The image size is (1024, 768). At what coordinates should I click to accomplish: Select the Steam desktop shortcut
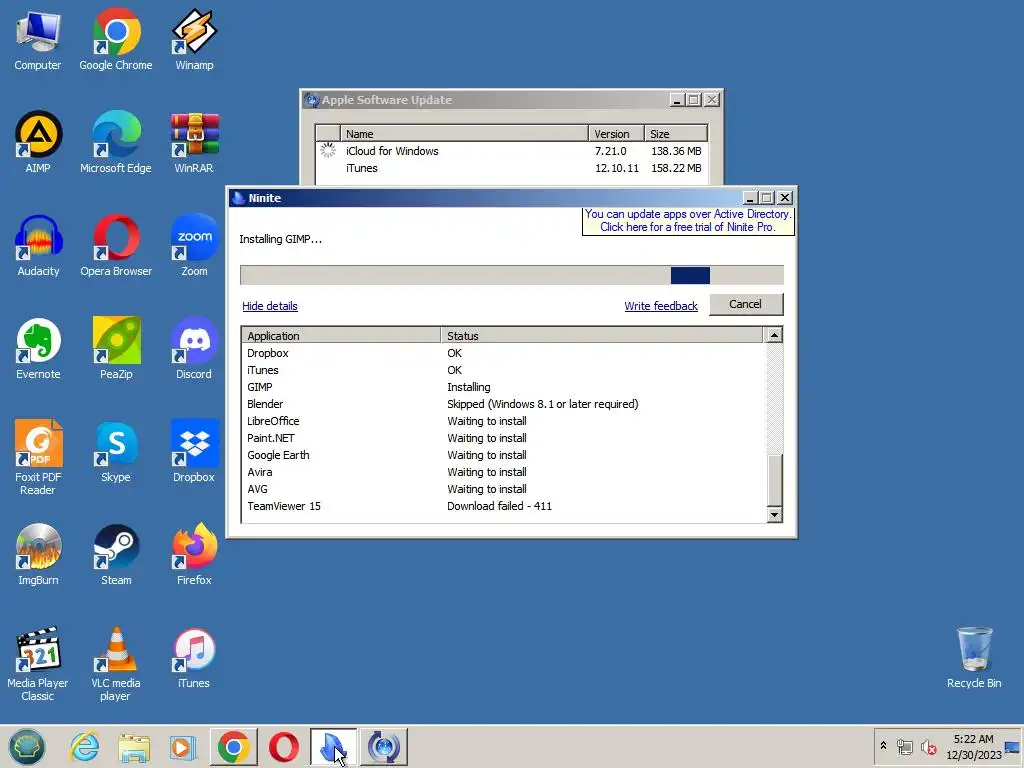pos(116,554)
